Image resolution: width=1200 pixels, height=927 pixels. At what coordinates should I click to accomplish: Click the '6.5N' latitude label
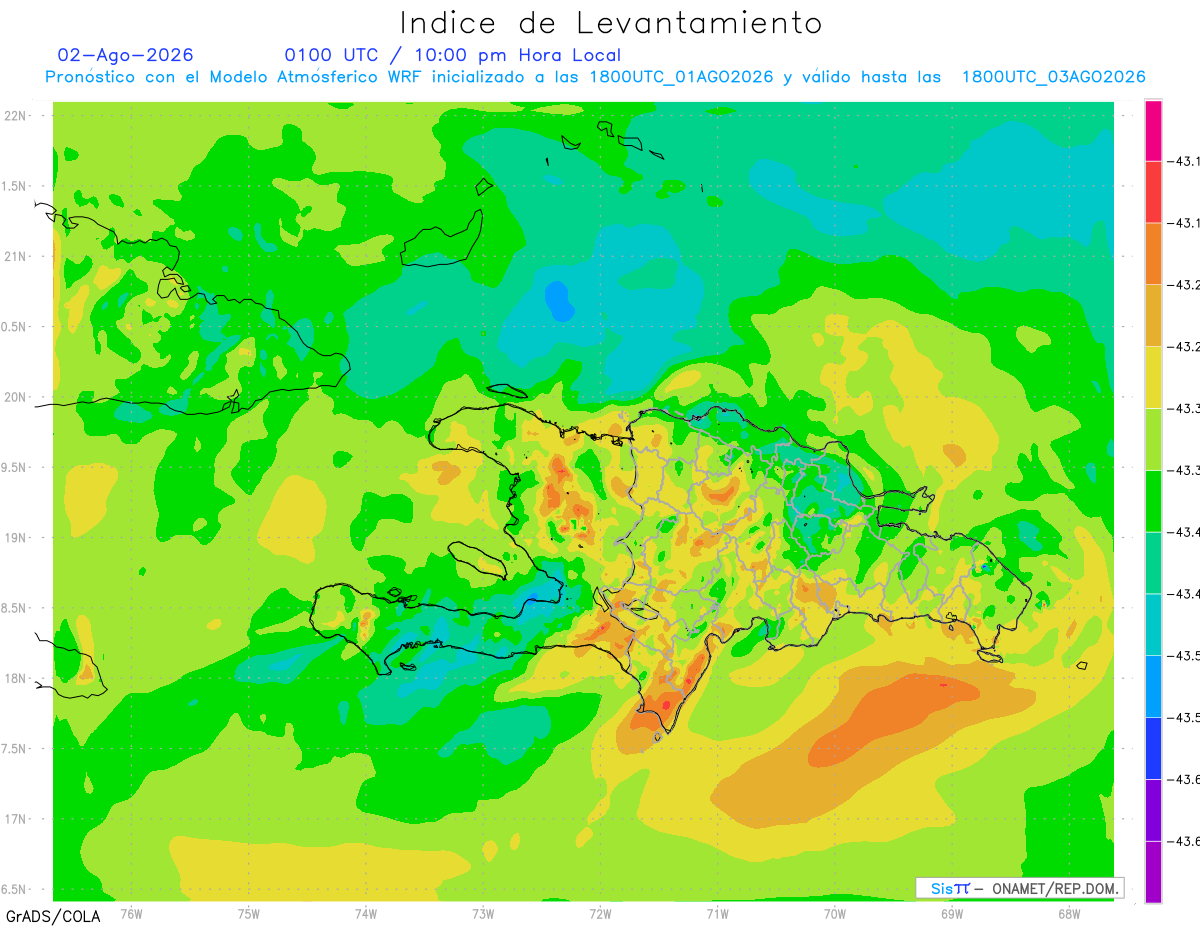tap(13, 889)
